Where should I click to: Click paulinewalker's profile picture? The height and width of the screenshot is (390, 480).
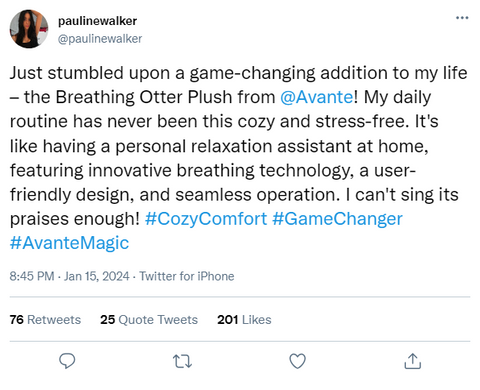pyautogui.click(x=29, y=29)
